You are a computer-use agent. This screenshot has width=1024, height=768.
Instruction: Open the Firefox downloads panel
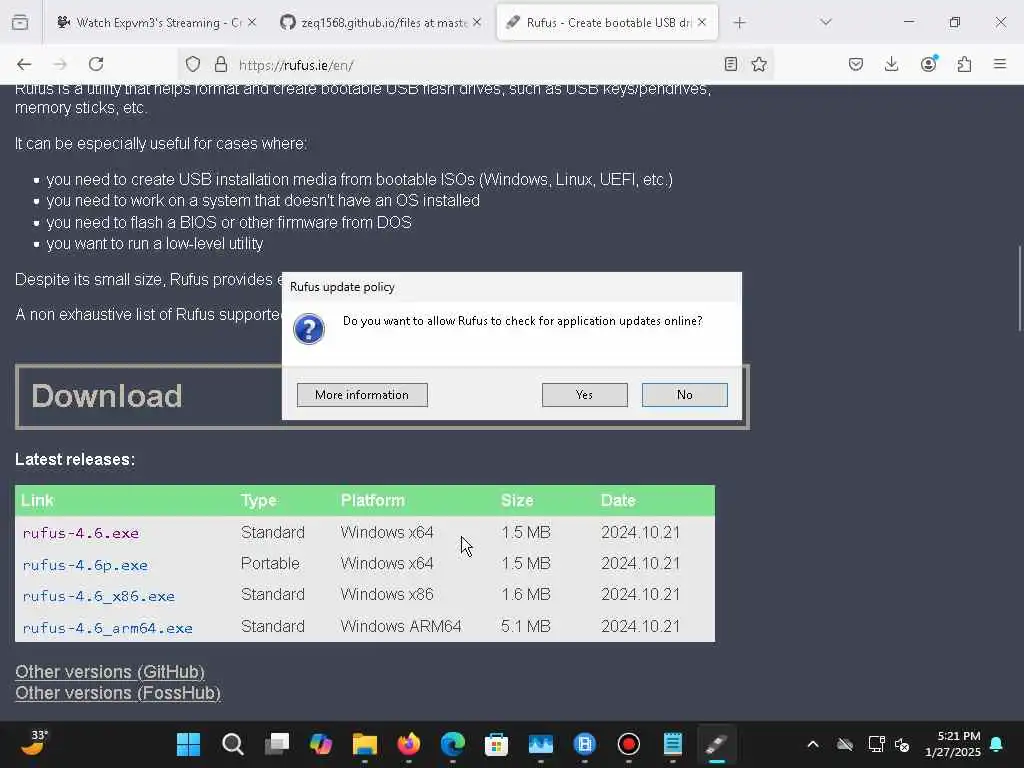click(x=891, y=64)
